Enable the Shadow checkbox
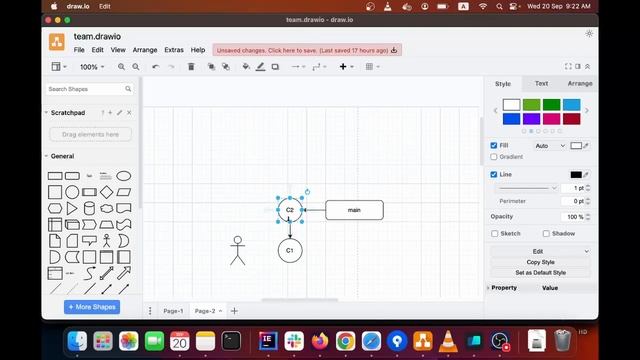Viewport: 640px width, 360px height. [x=546, y=233]
